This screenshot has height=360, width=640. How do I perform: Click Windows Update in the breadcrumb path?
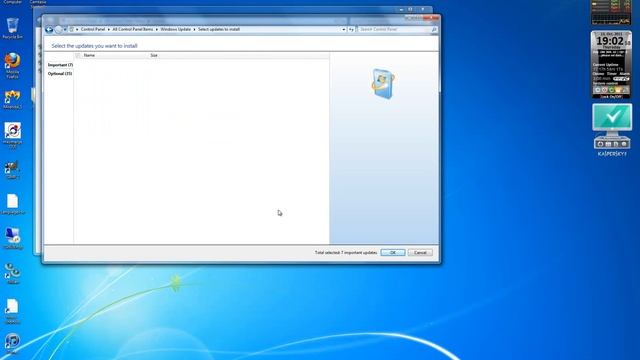(176, 29)
